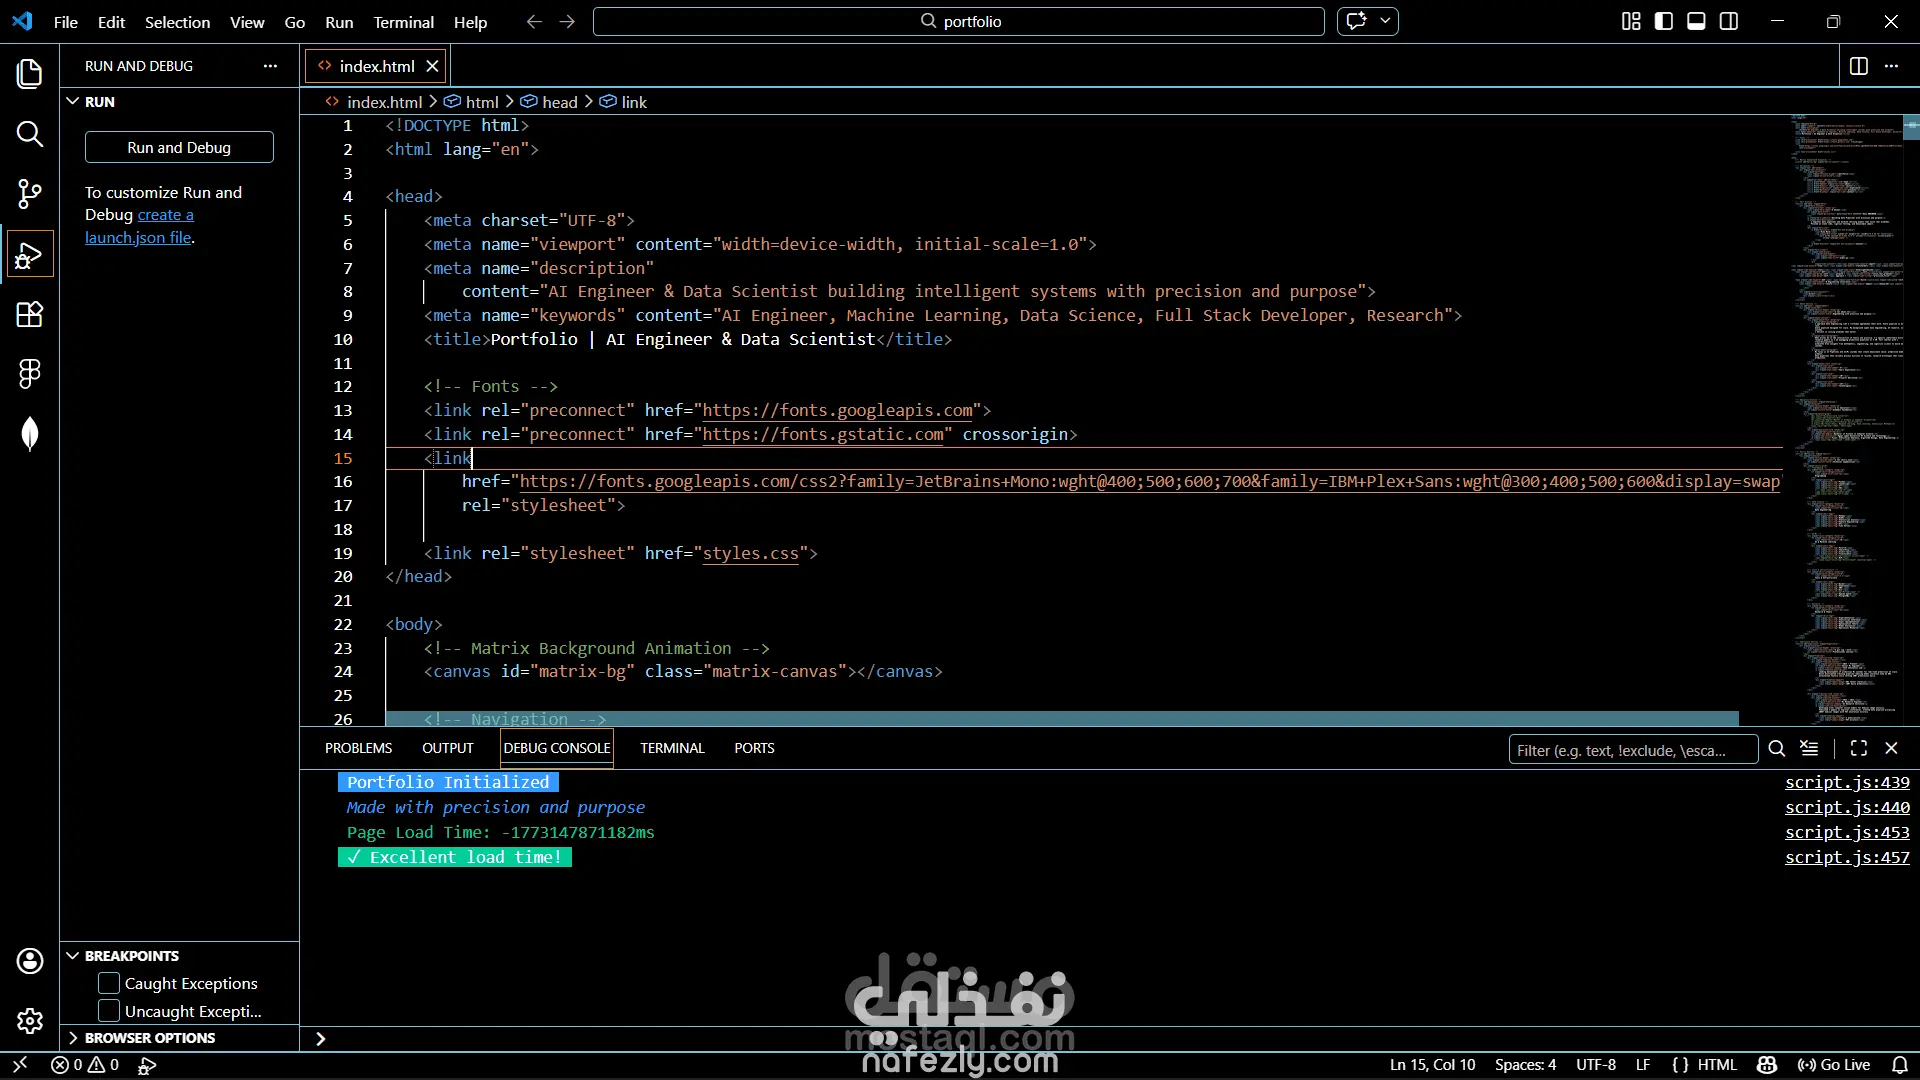Open the Search view icon

30,134
